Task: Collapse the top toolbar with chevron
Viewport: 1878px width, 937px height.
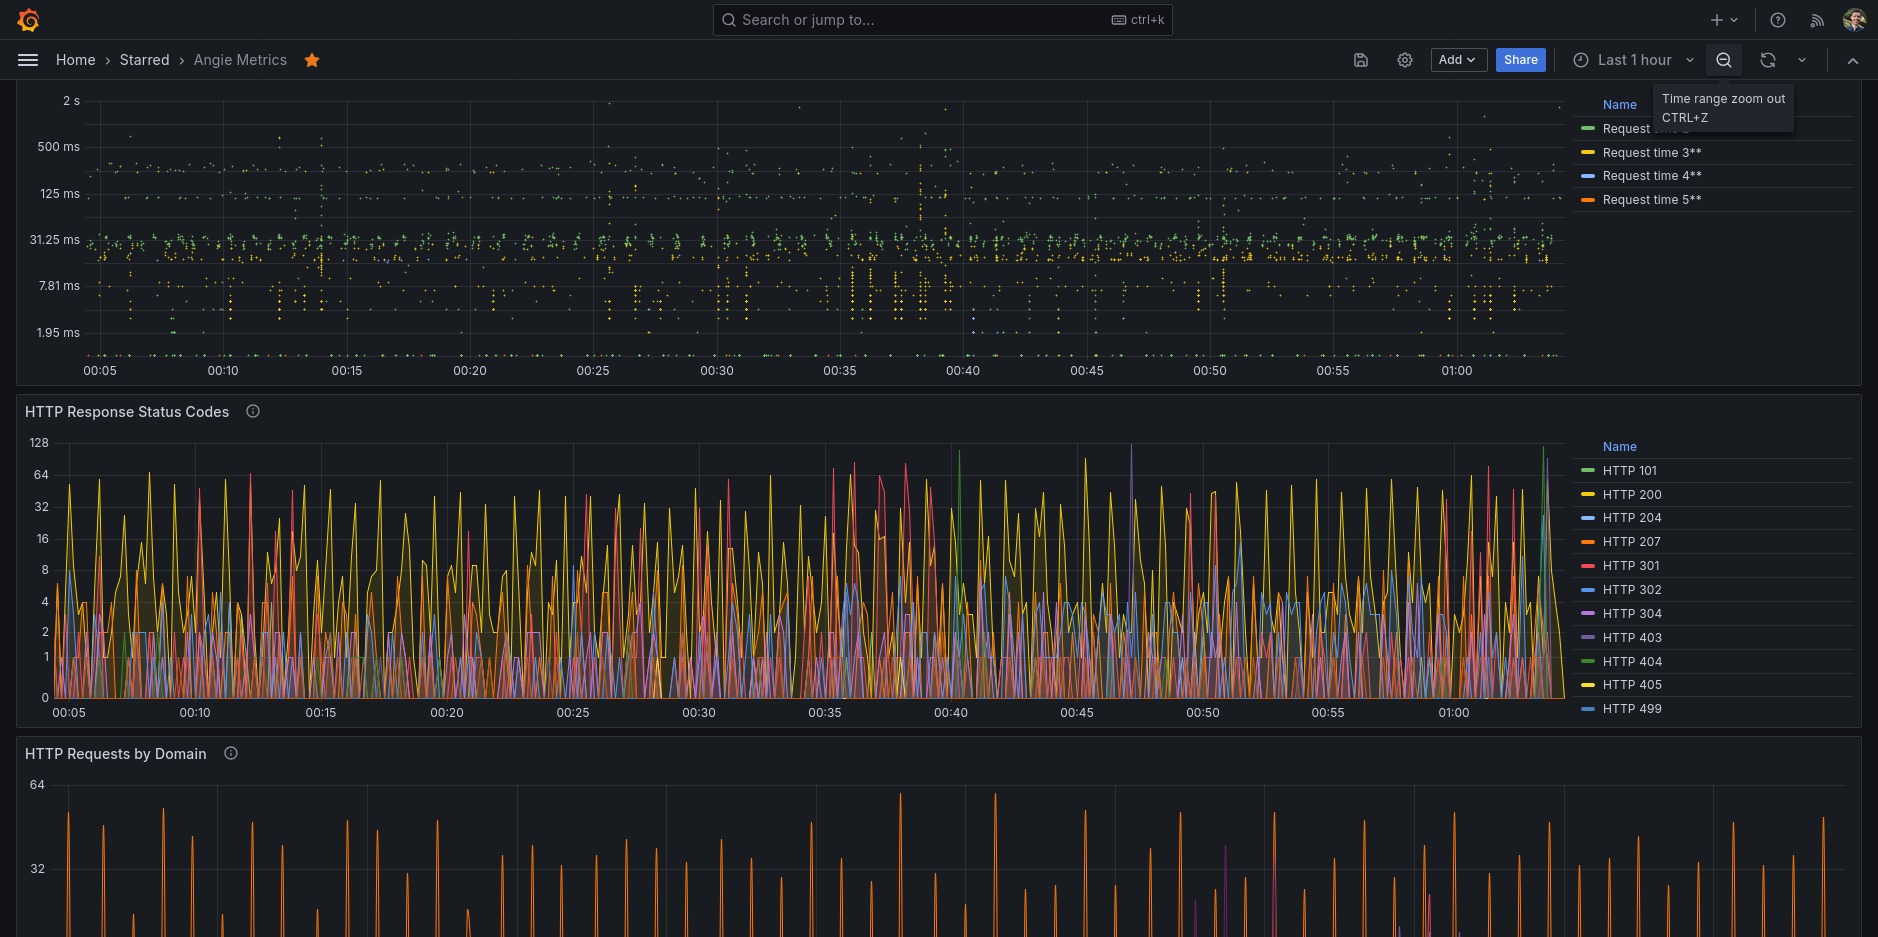Action: coord(1853,60)
